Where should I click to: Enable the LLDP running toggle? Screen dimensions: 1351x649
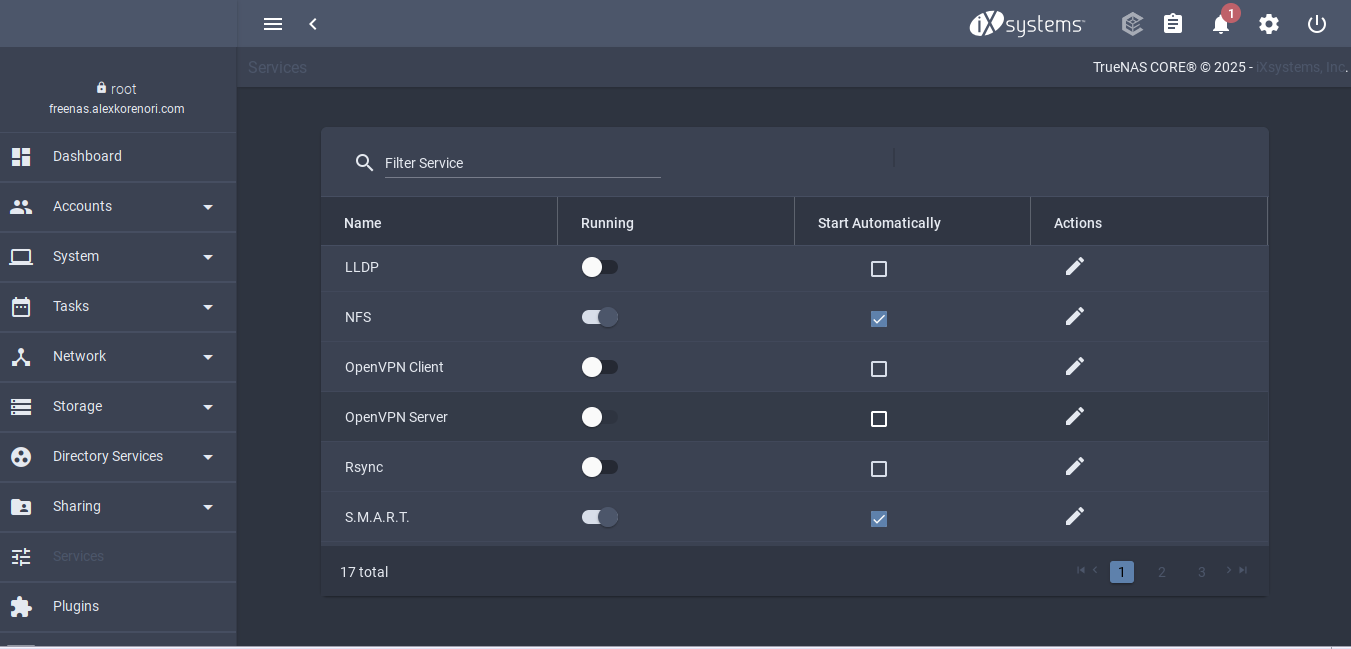tap(600, 267)
